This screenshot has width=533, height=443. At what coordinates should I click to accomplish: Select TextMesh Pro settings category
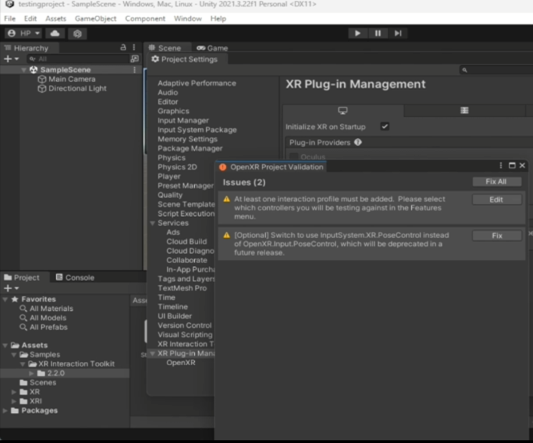click(x=182, y=288)
